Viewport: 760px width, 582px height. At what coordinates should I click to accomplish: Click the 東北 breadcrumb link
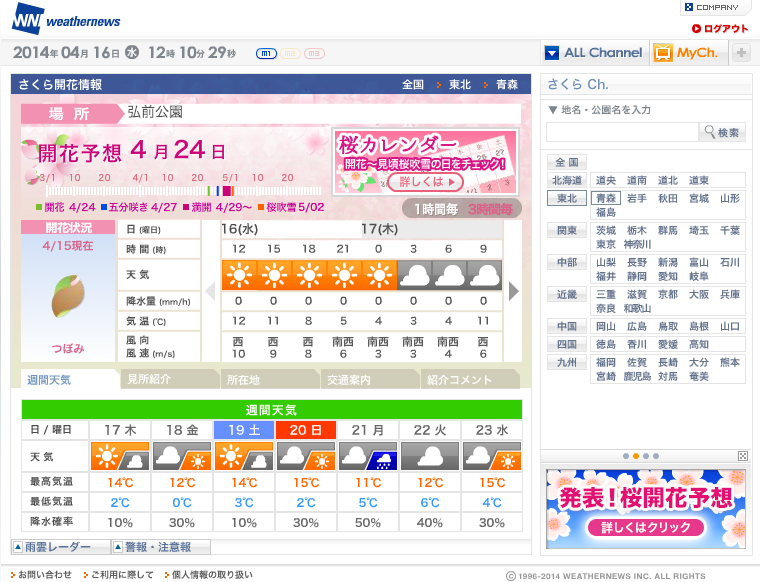(459, 85)
